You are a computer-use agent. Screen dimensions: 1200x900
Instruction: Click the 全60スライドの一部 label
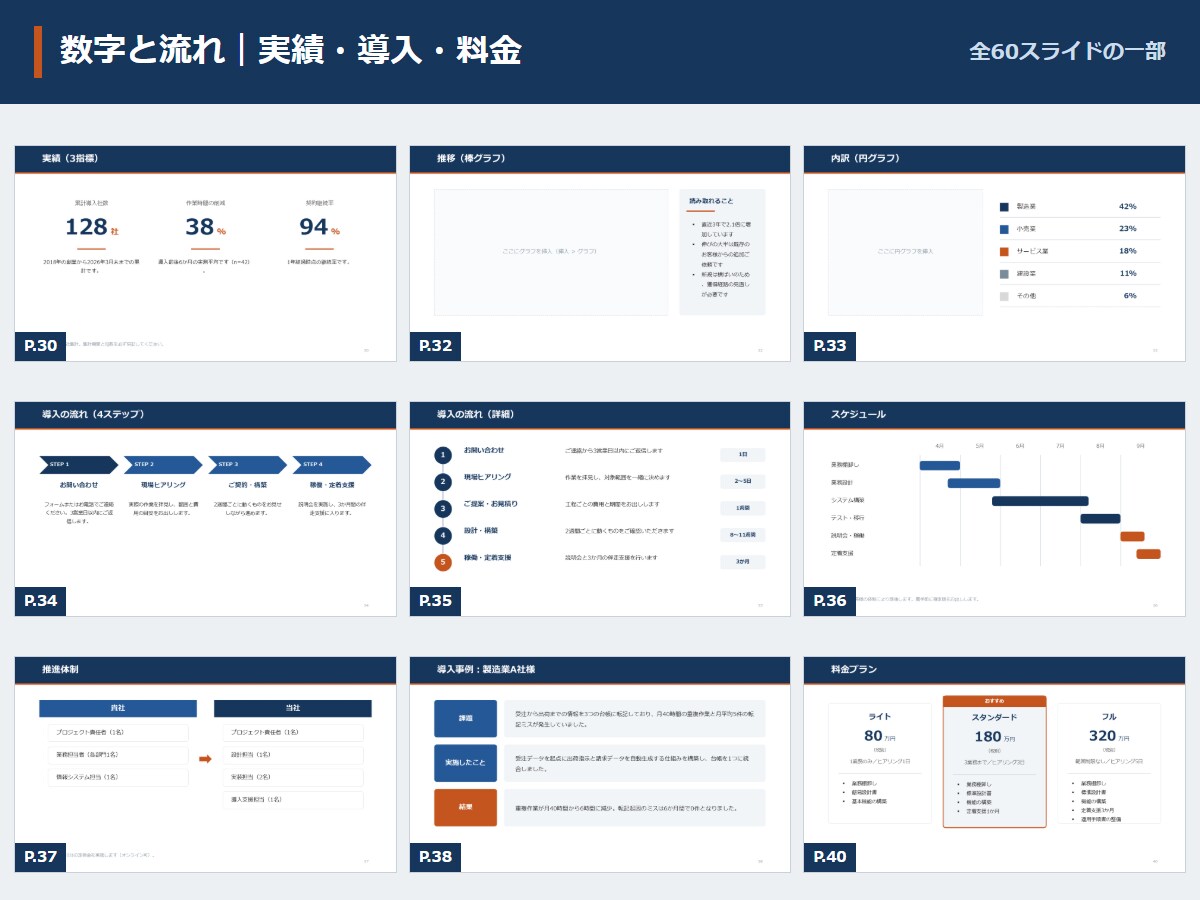tap(1067, 52)
